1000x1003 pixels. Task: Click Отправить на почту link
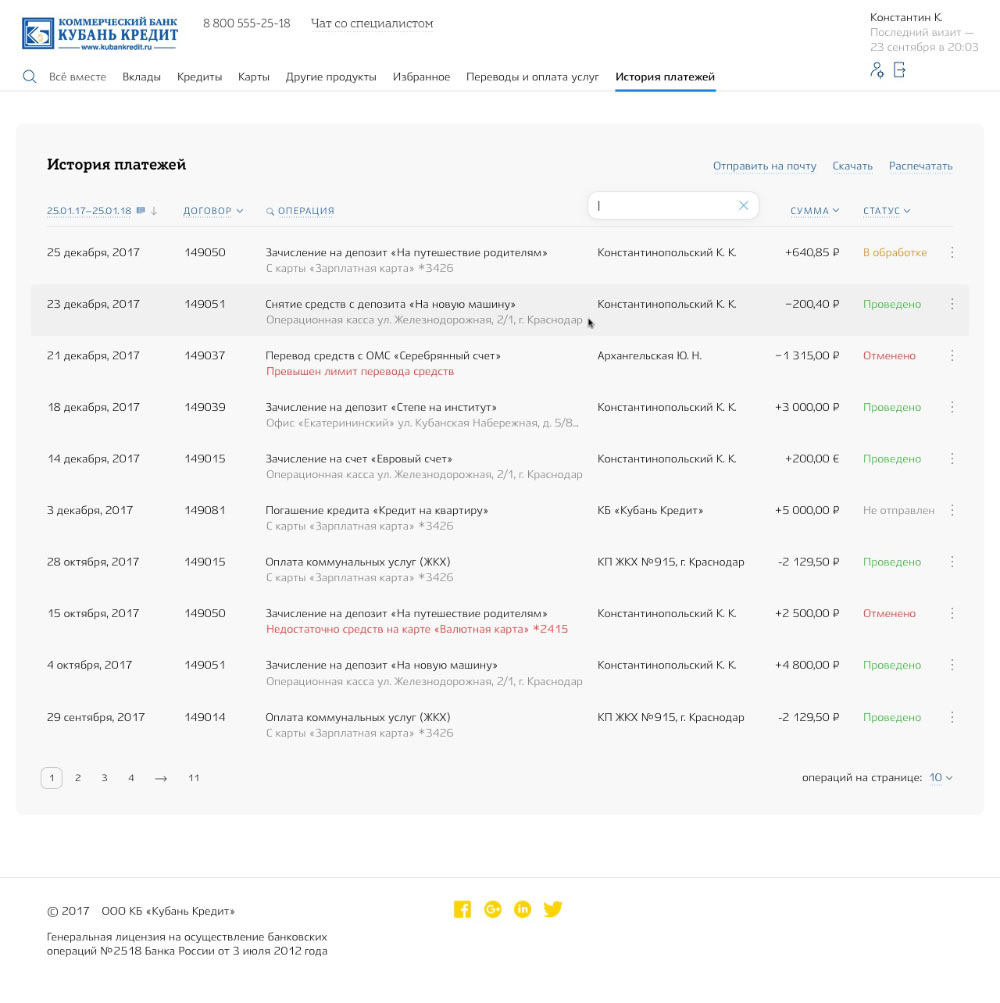tap(764, 166)
